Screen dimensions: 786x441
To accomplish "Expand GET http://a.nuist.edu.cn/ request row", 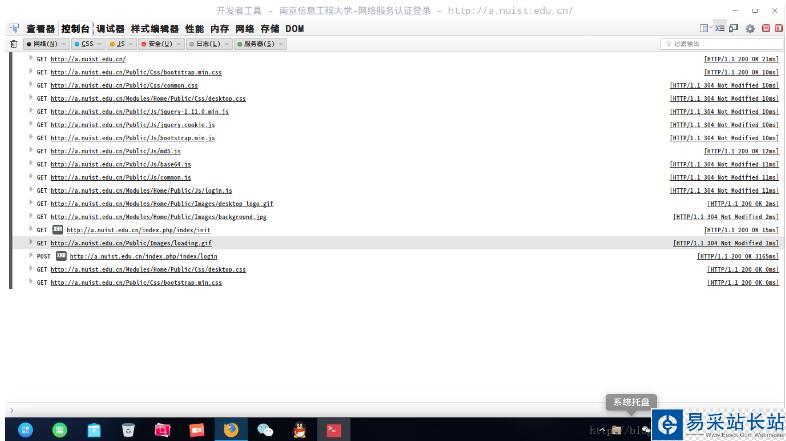I will [31, 58].
